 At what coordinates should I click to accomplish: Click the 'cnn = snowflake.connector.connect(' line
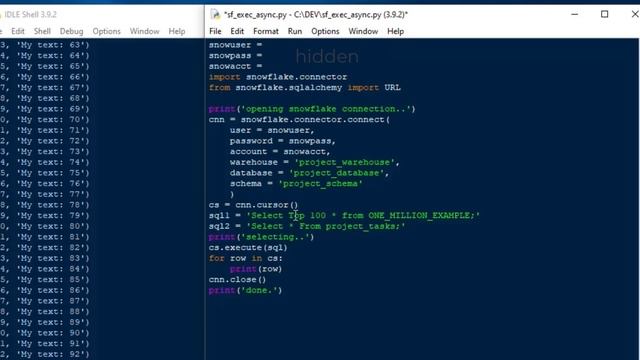click(x=299, y=120)
